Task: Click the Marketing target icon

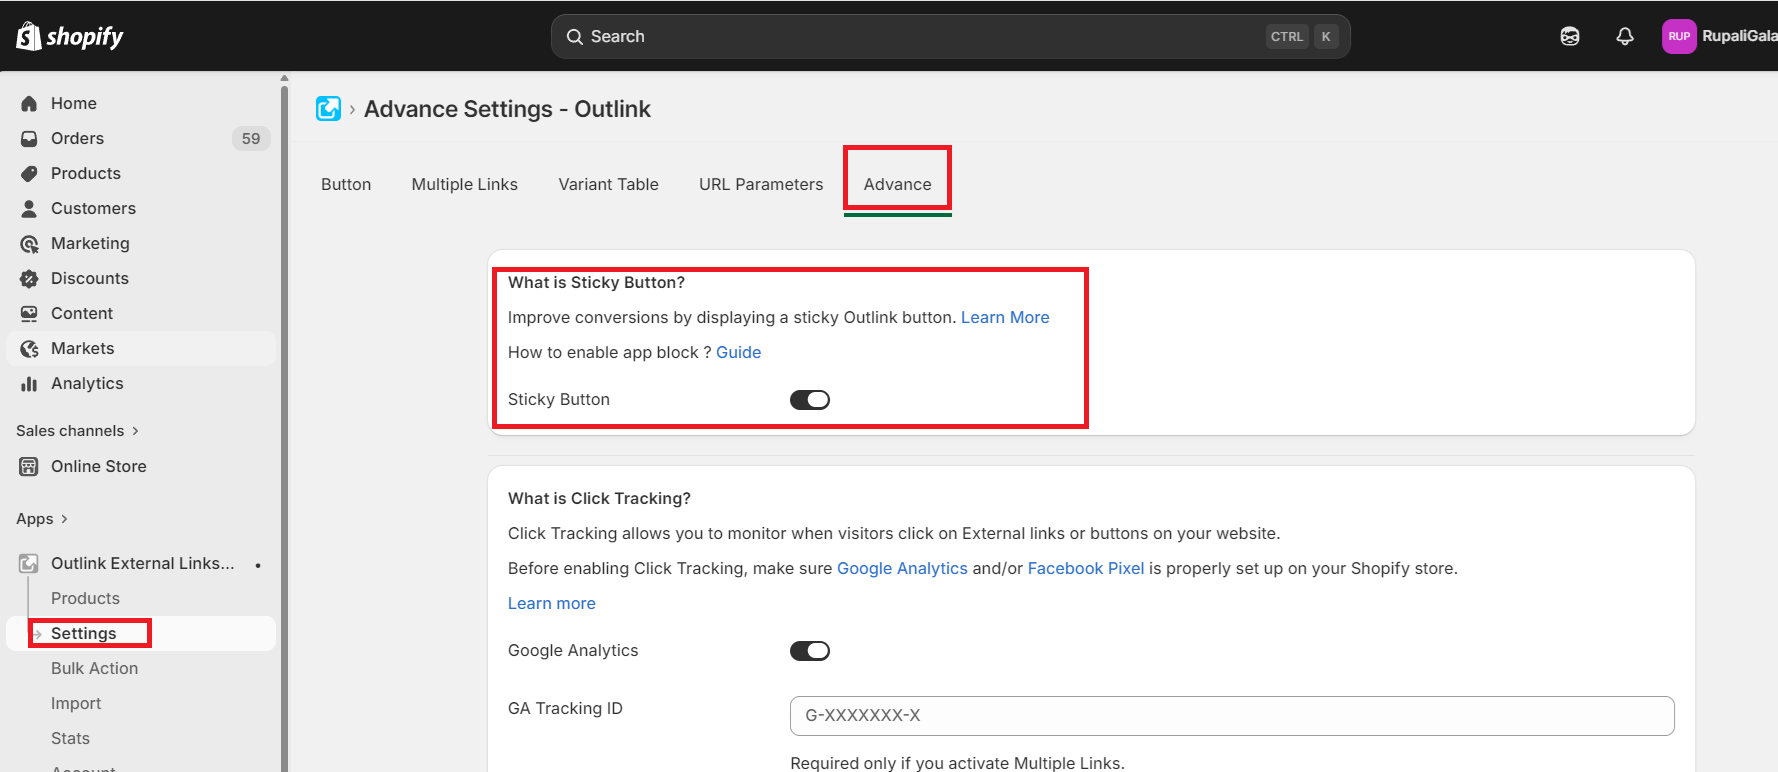Action: click(x=29, y=243)
